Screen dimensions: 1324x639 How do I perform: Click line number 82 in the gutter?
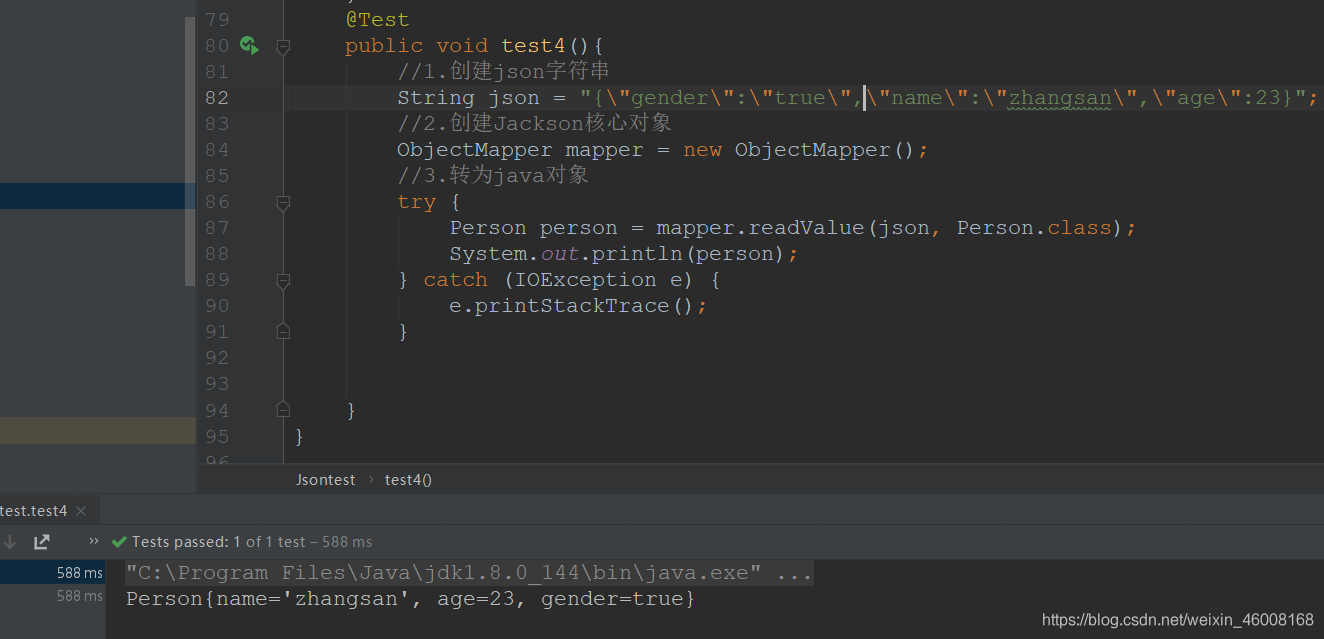pos(216,97)
